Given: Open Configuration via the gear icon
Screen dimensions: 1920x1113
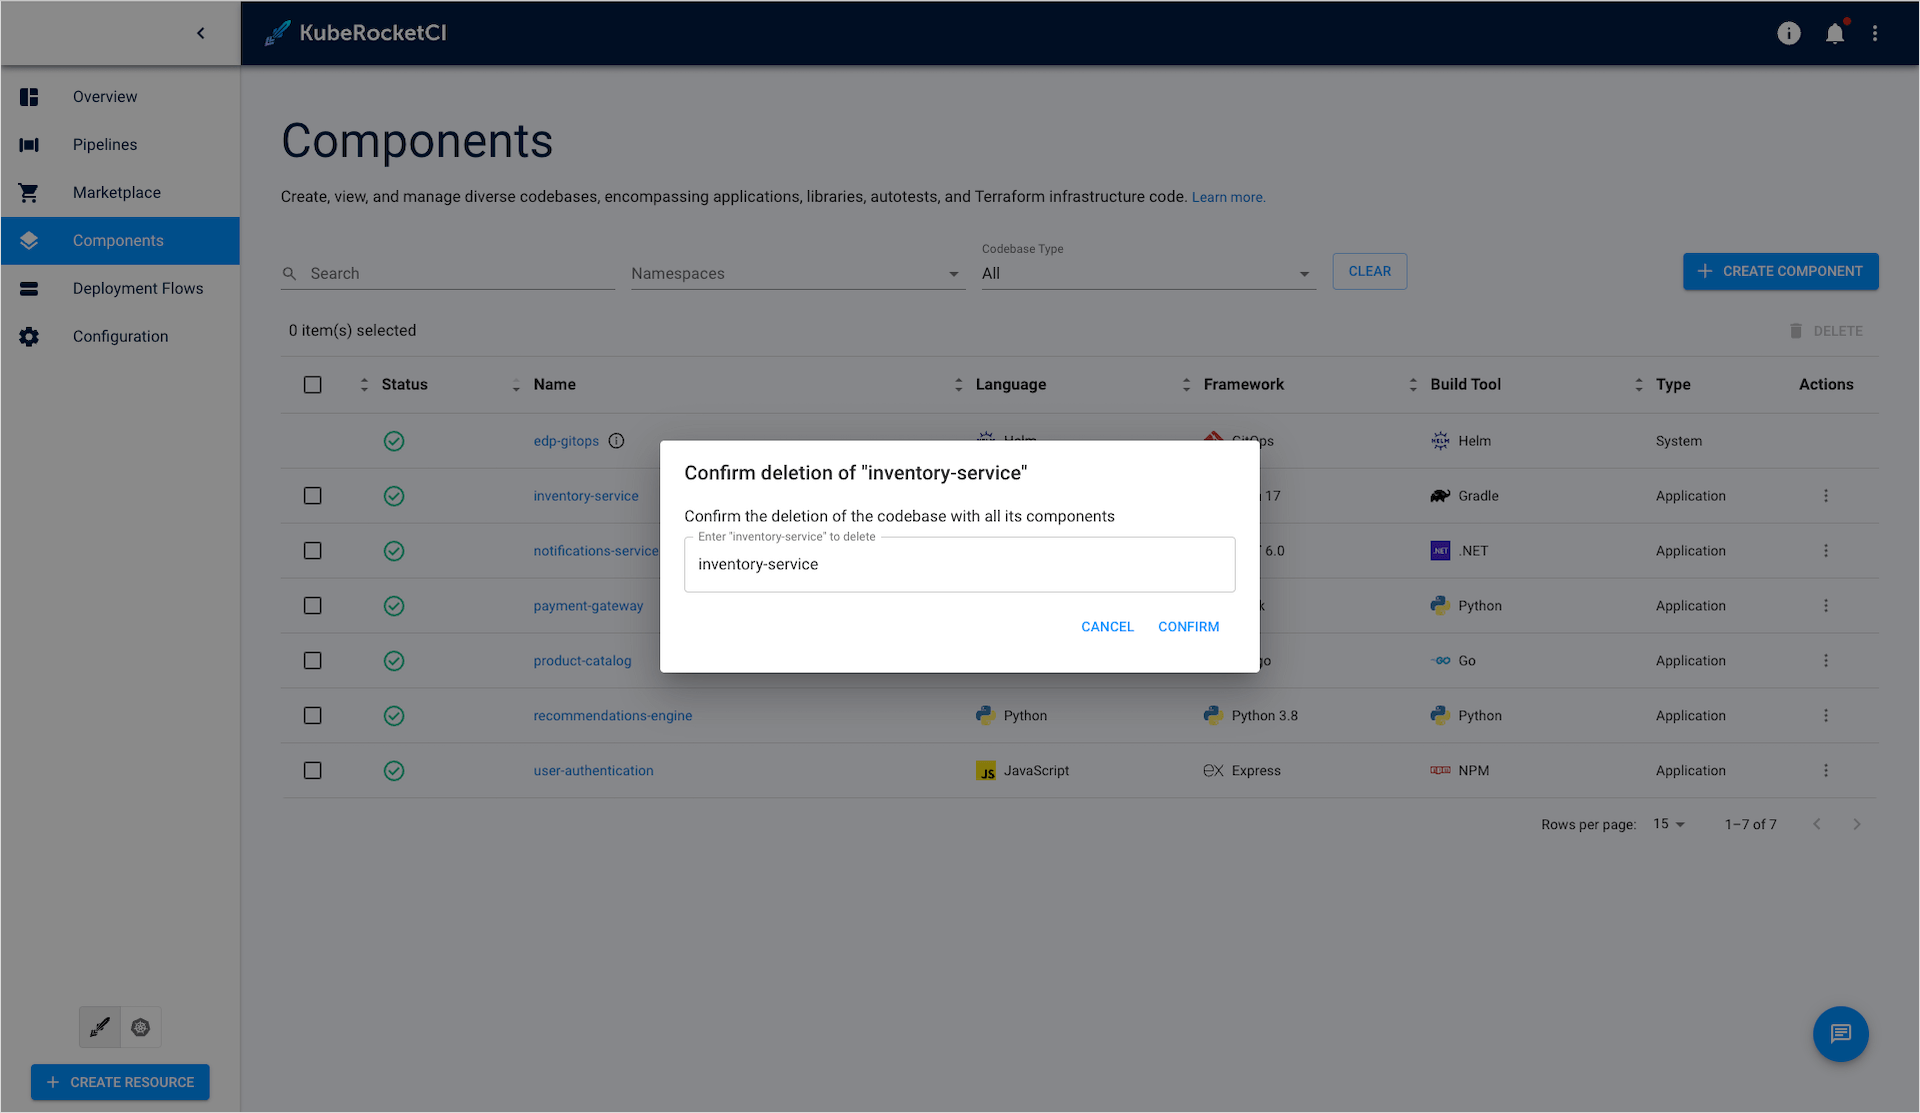Looking at the screenshot, I should pos(29,336).
